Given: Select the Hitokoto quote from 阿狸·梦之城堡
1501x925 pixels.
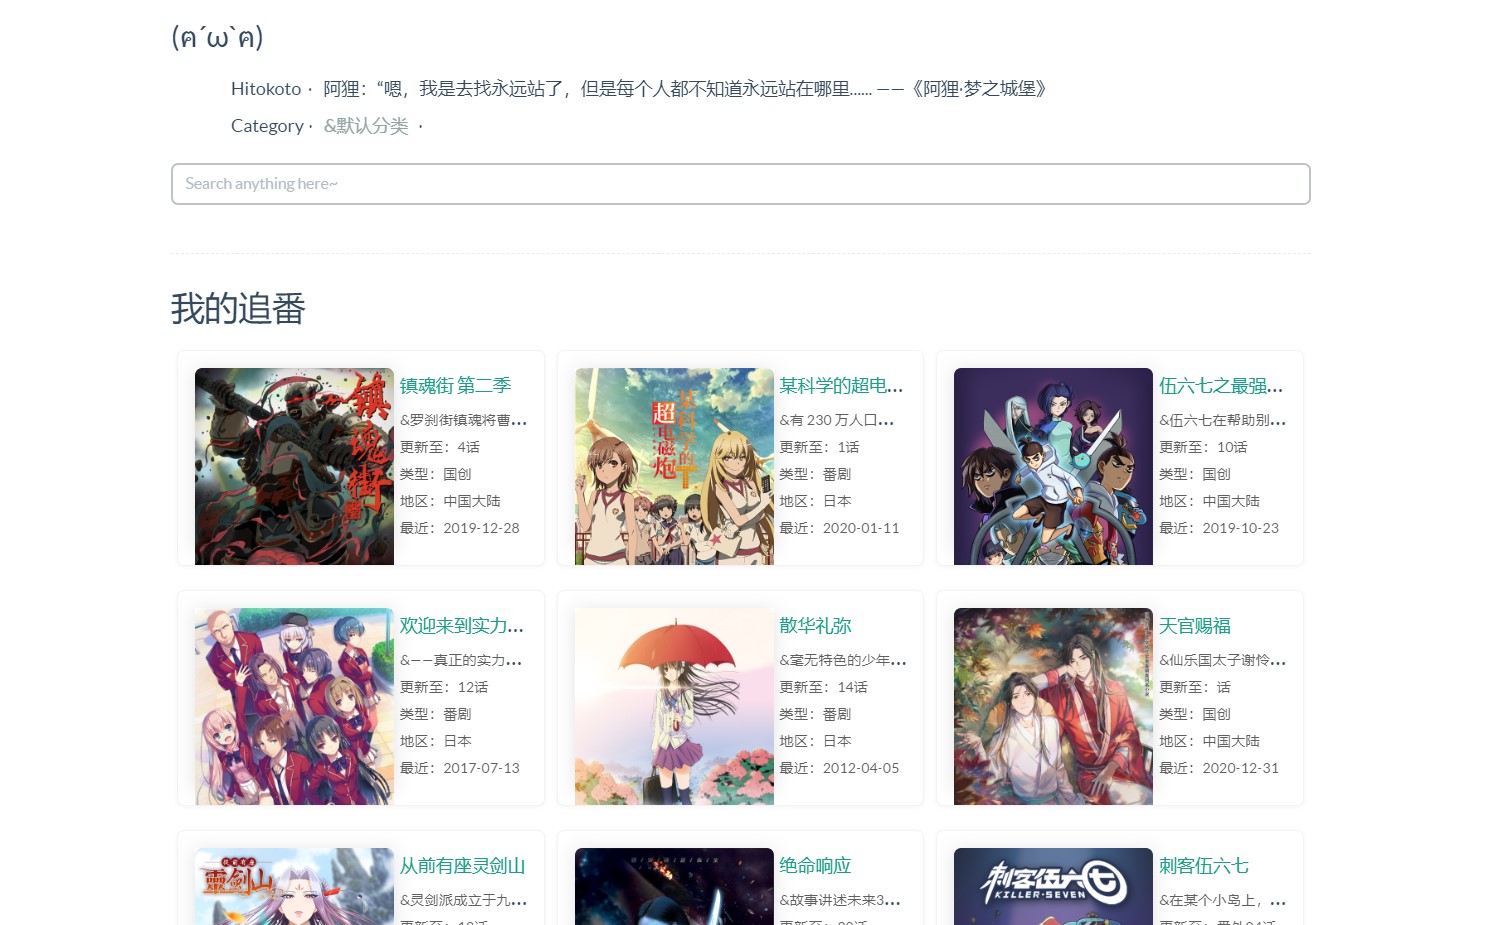Looking at the screenshot, I should (685, 89).
